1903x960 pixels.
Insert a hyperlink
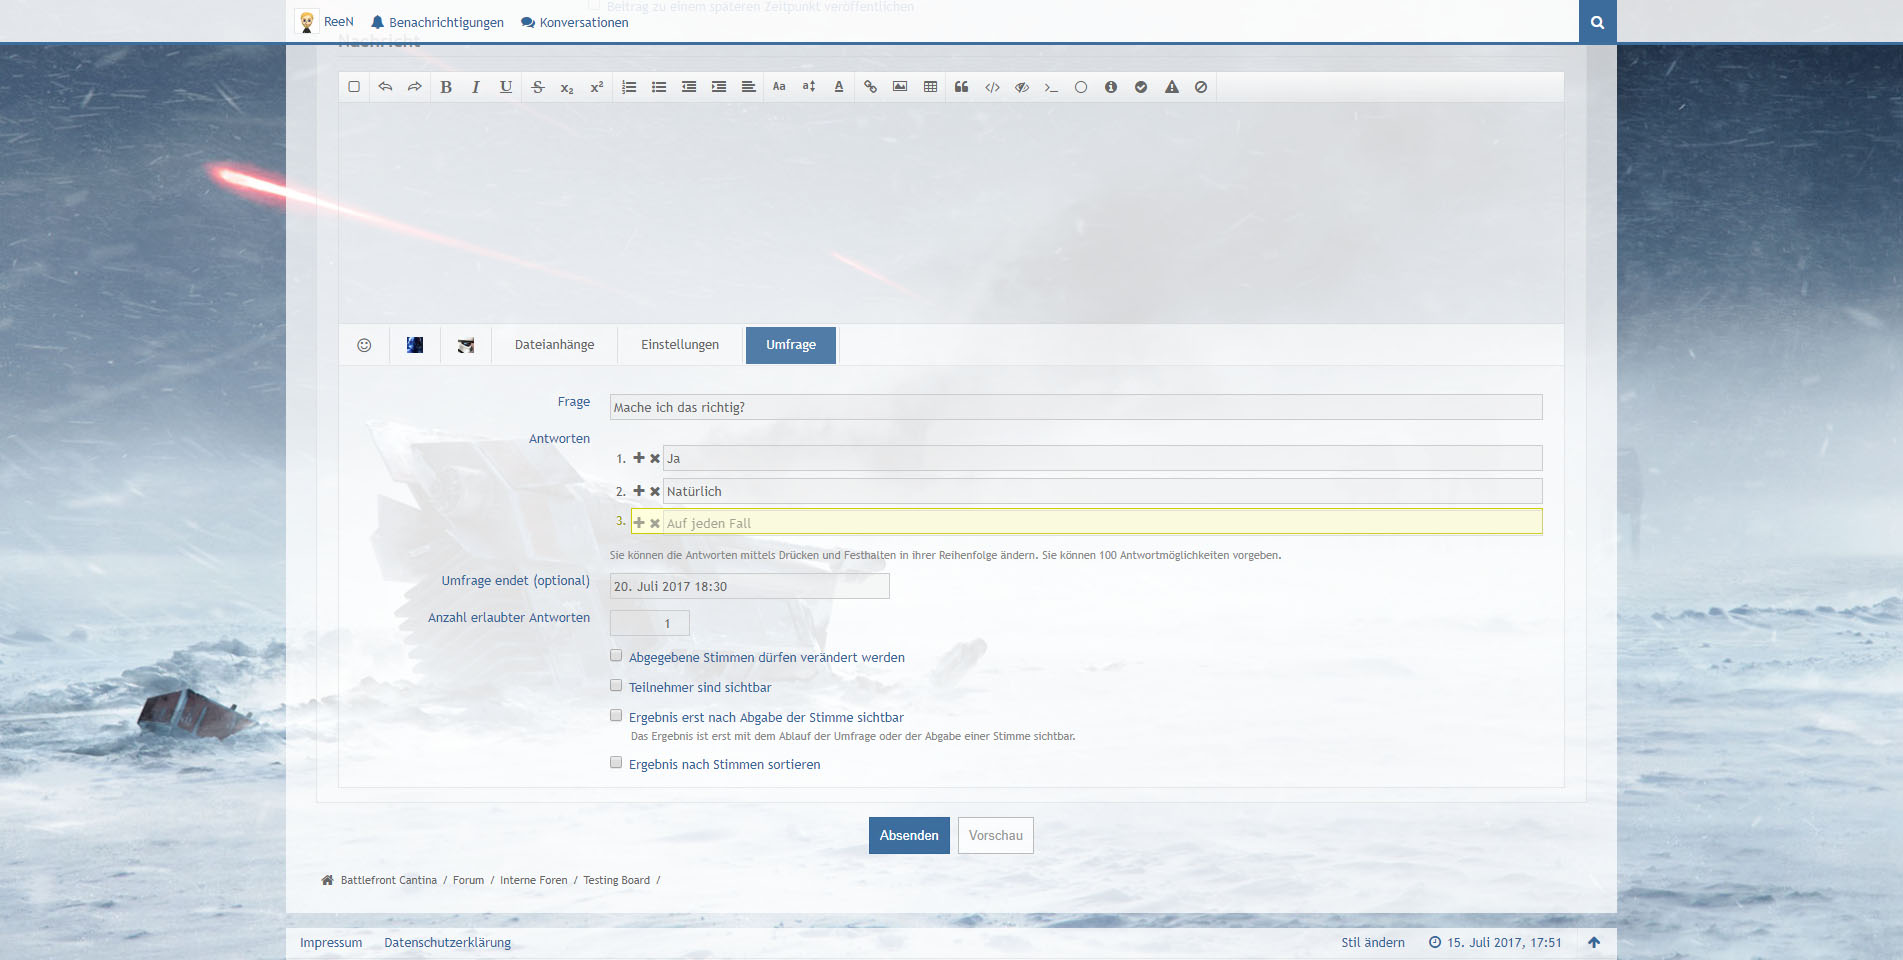[871, 87]
